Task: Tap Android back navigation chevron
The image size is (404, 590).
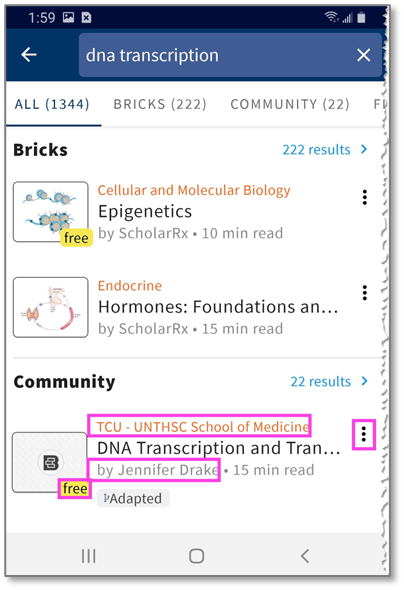Action: pyautogui.click(x=305, y=556)
